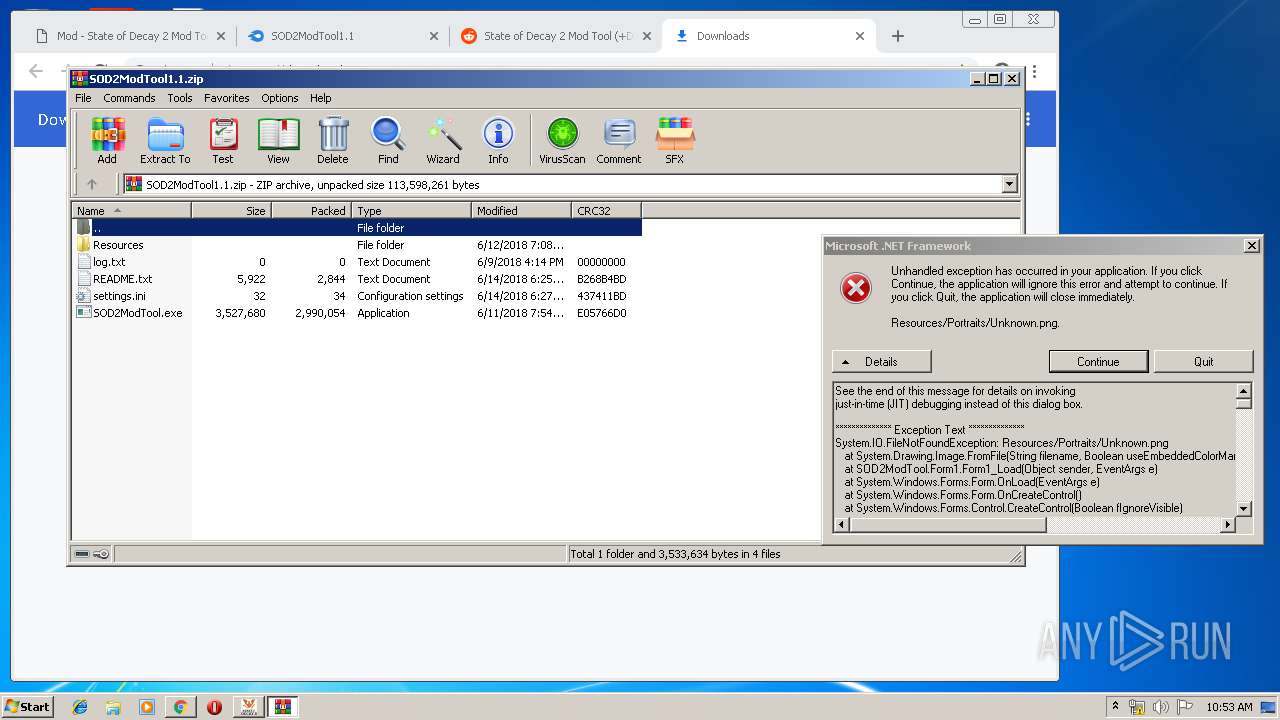Open the Help menu
This screenshot has height=720, width=1280.
click(x=320, y=98)
